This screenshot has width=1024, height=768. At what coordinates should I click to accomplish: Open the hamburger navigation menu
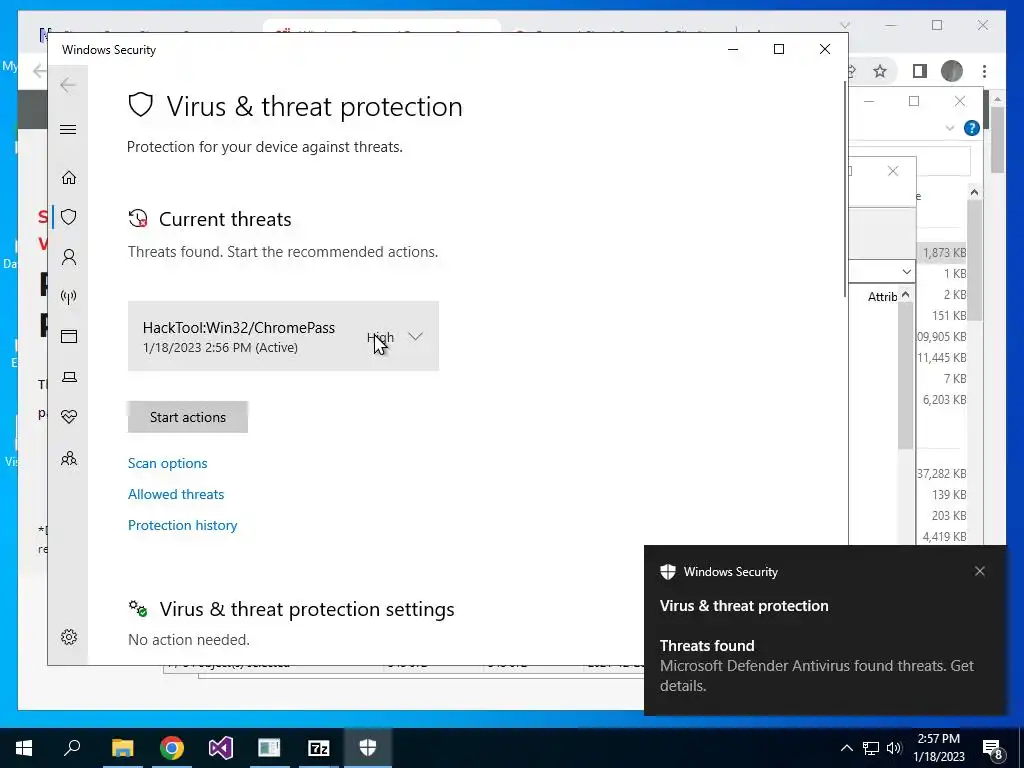tap(68, 129)
